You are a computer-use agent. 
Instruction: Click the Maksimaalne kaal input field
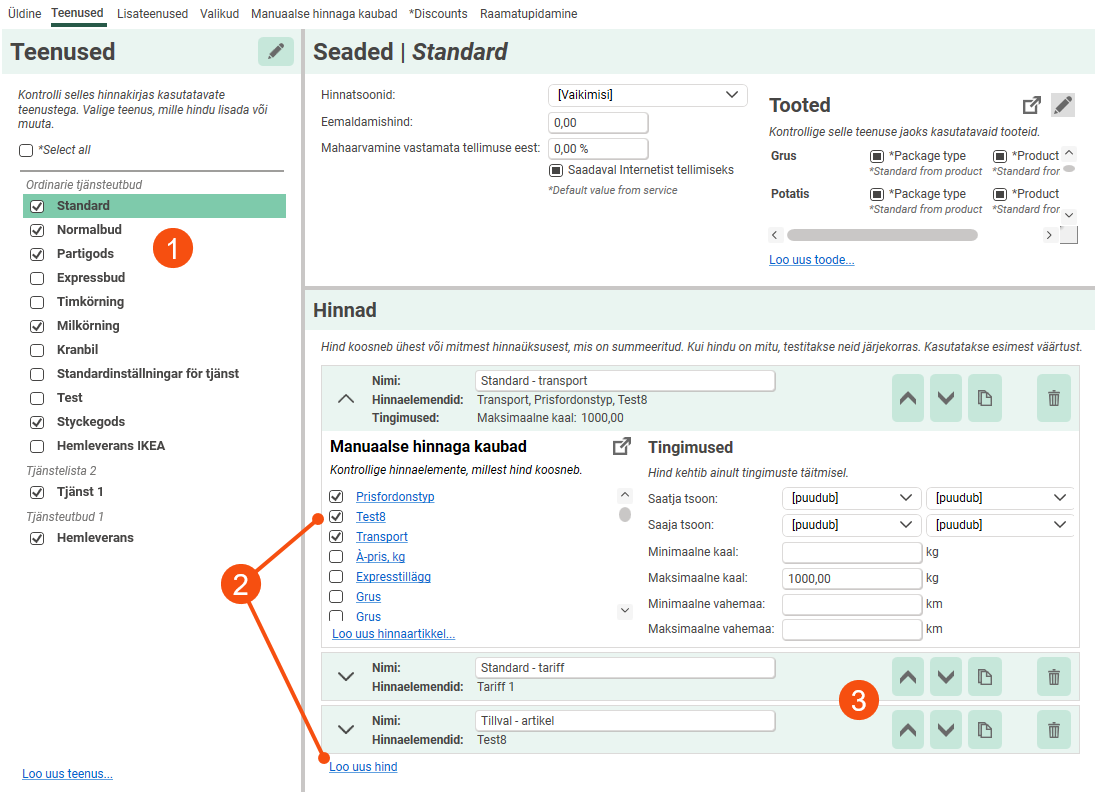click(x=850, y=579)
